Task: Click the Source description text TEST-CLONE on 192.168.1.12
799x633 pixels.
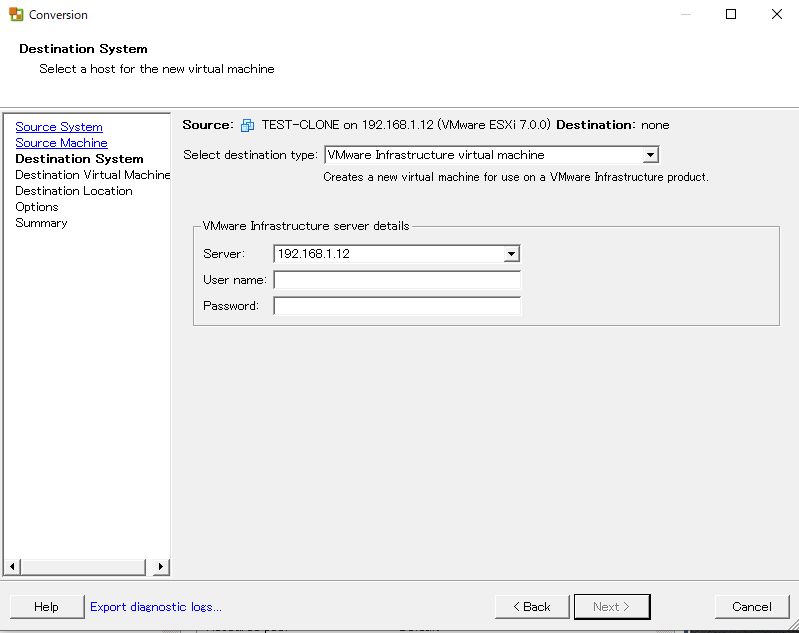Action: point(406,125)
